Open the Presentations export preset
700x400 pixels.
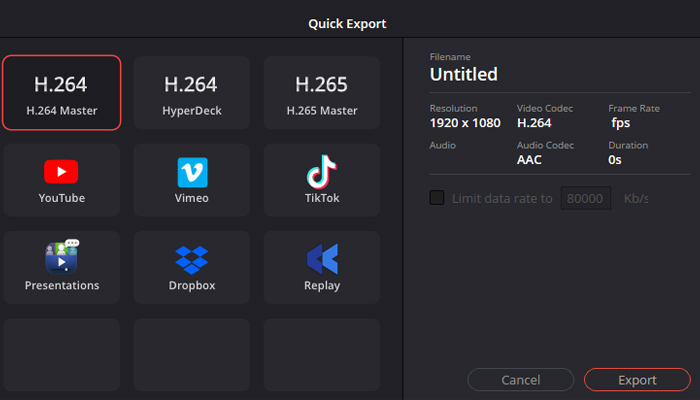(62, 267)
